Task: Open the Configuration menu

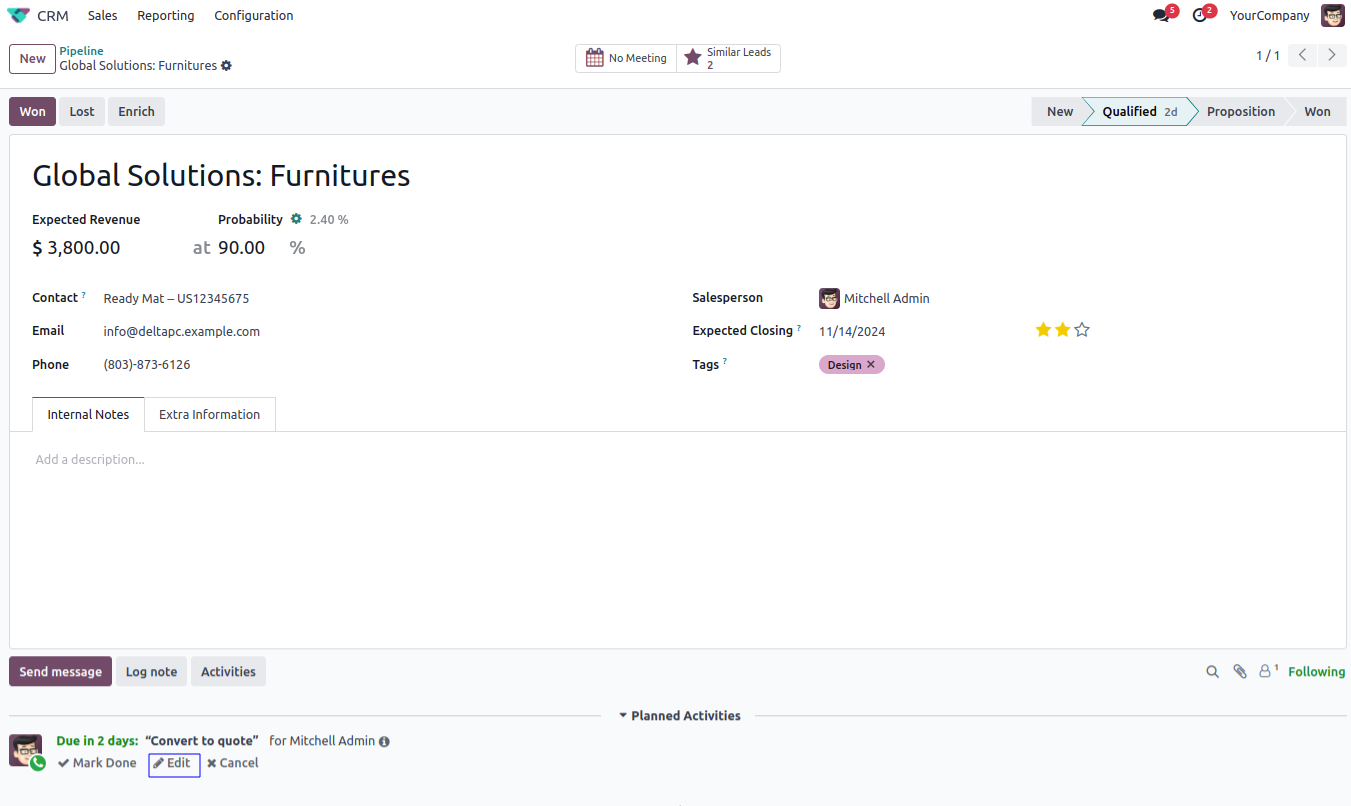Action: point(254,16)
